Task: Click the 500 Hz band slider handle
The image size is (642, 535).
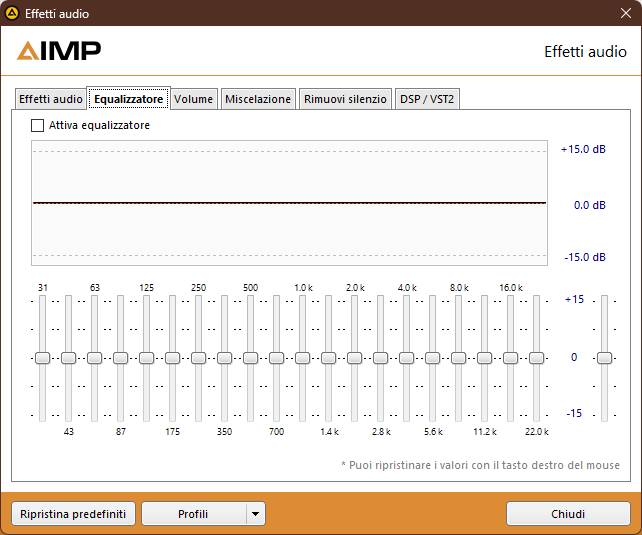Action: pyautogui.click(x=250, y=358)
